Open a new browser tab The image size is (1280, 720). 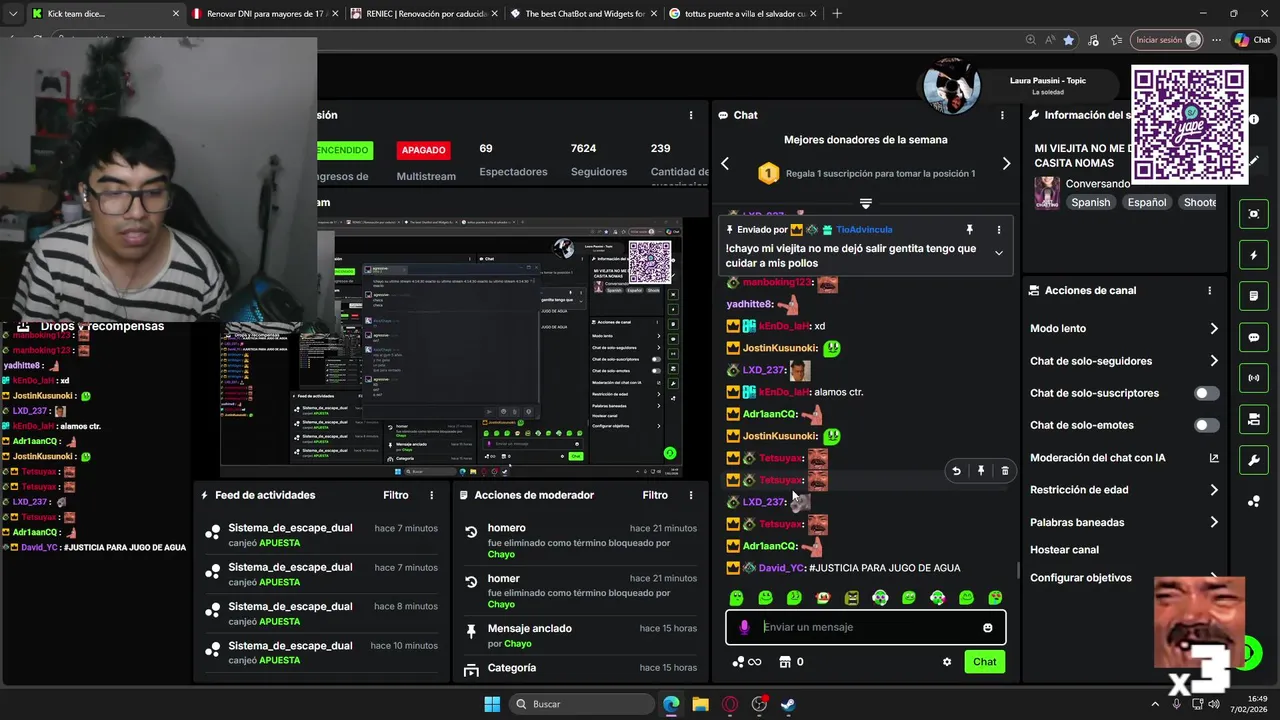point(837,14)
